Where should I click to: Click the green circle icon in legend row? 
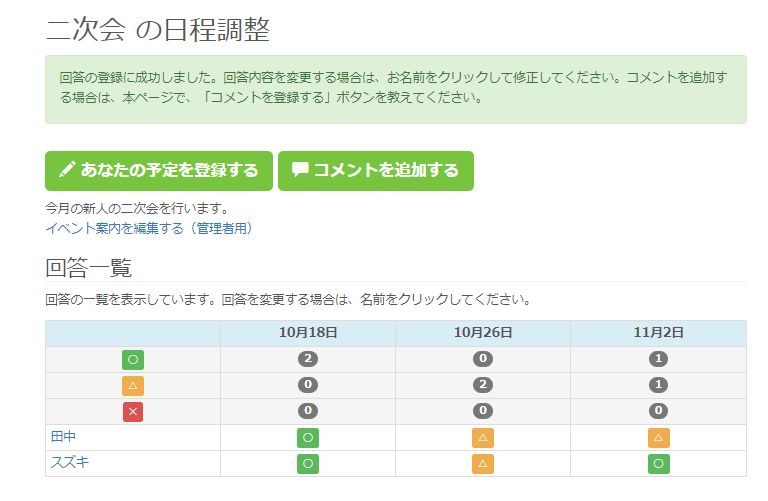(x=133, y=359)
